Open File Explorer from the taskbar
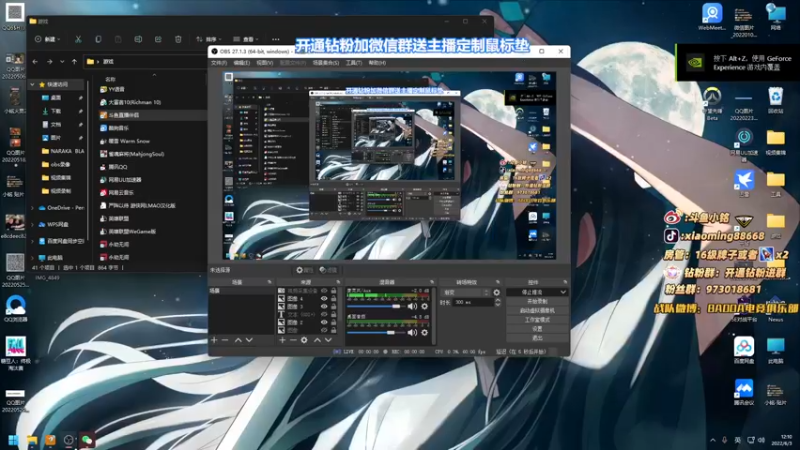The height and width of the screenshot is (450, 800). 32,440
